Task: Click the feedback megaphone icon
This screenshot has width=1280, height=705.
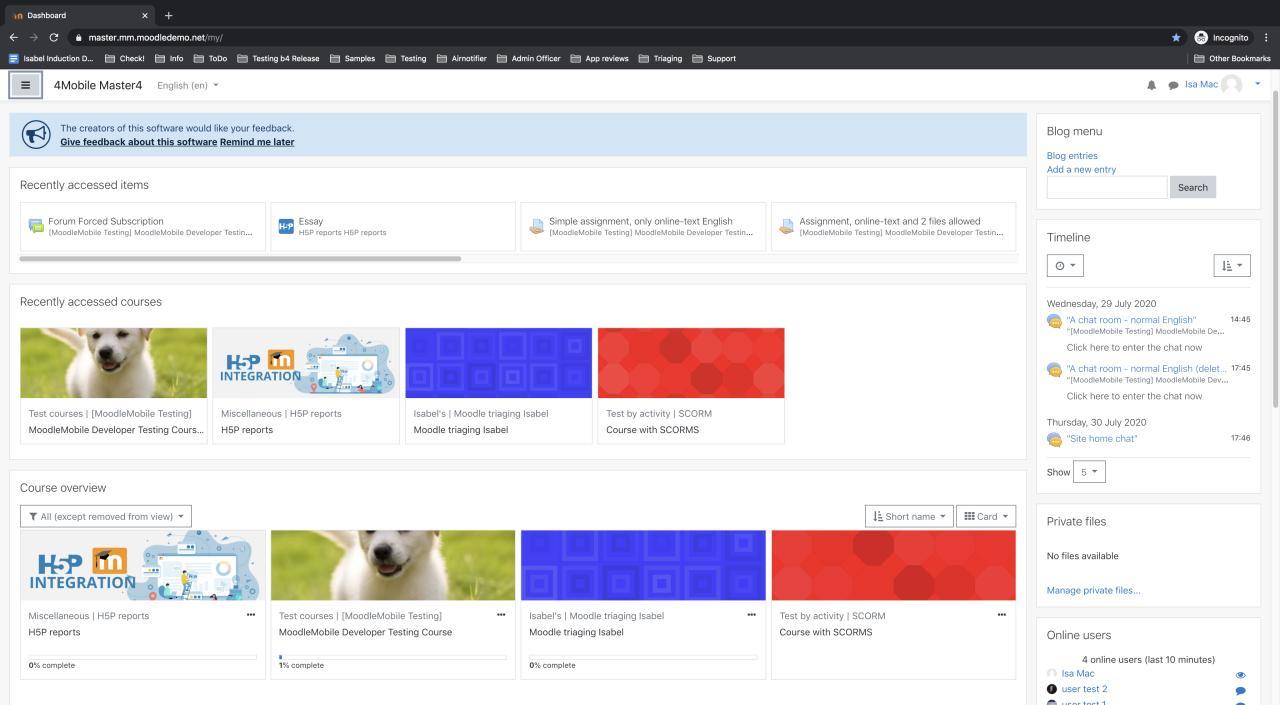Action: pos(36,134)
